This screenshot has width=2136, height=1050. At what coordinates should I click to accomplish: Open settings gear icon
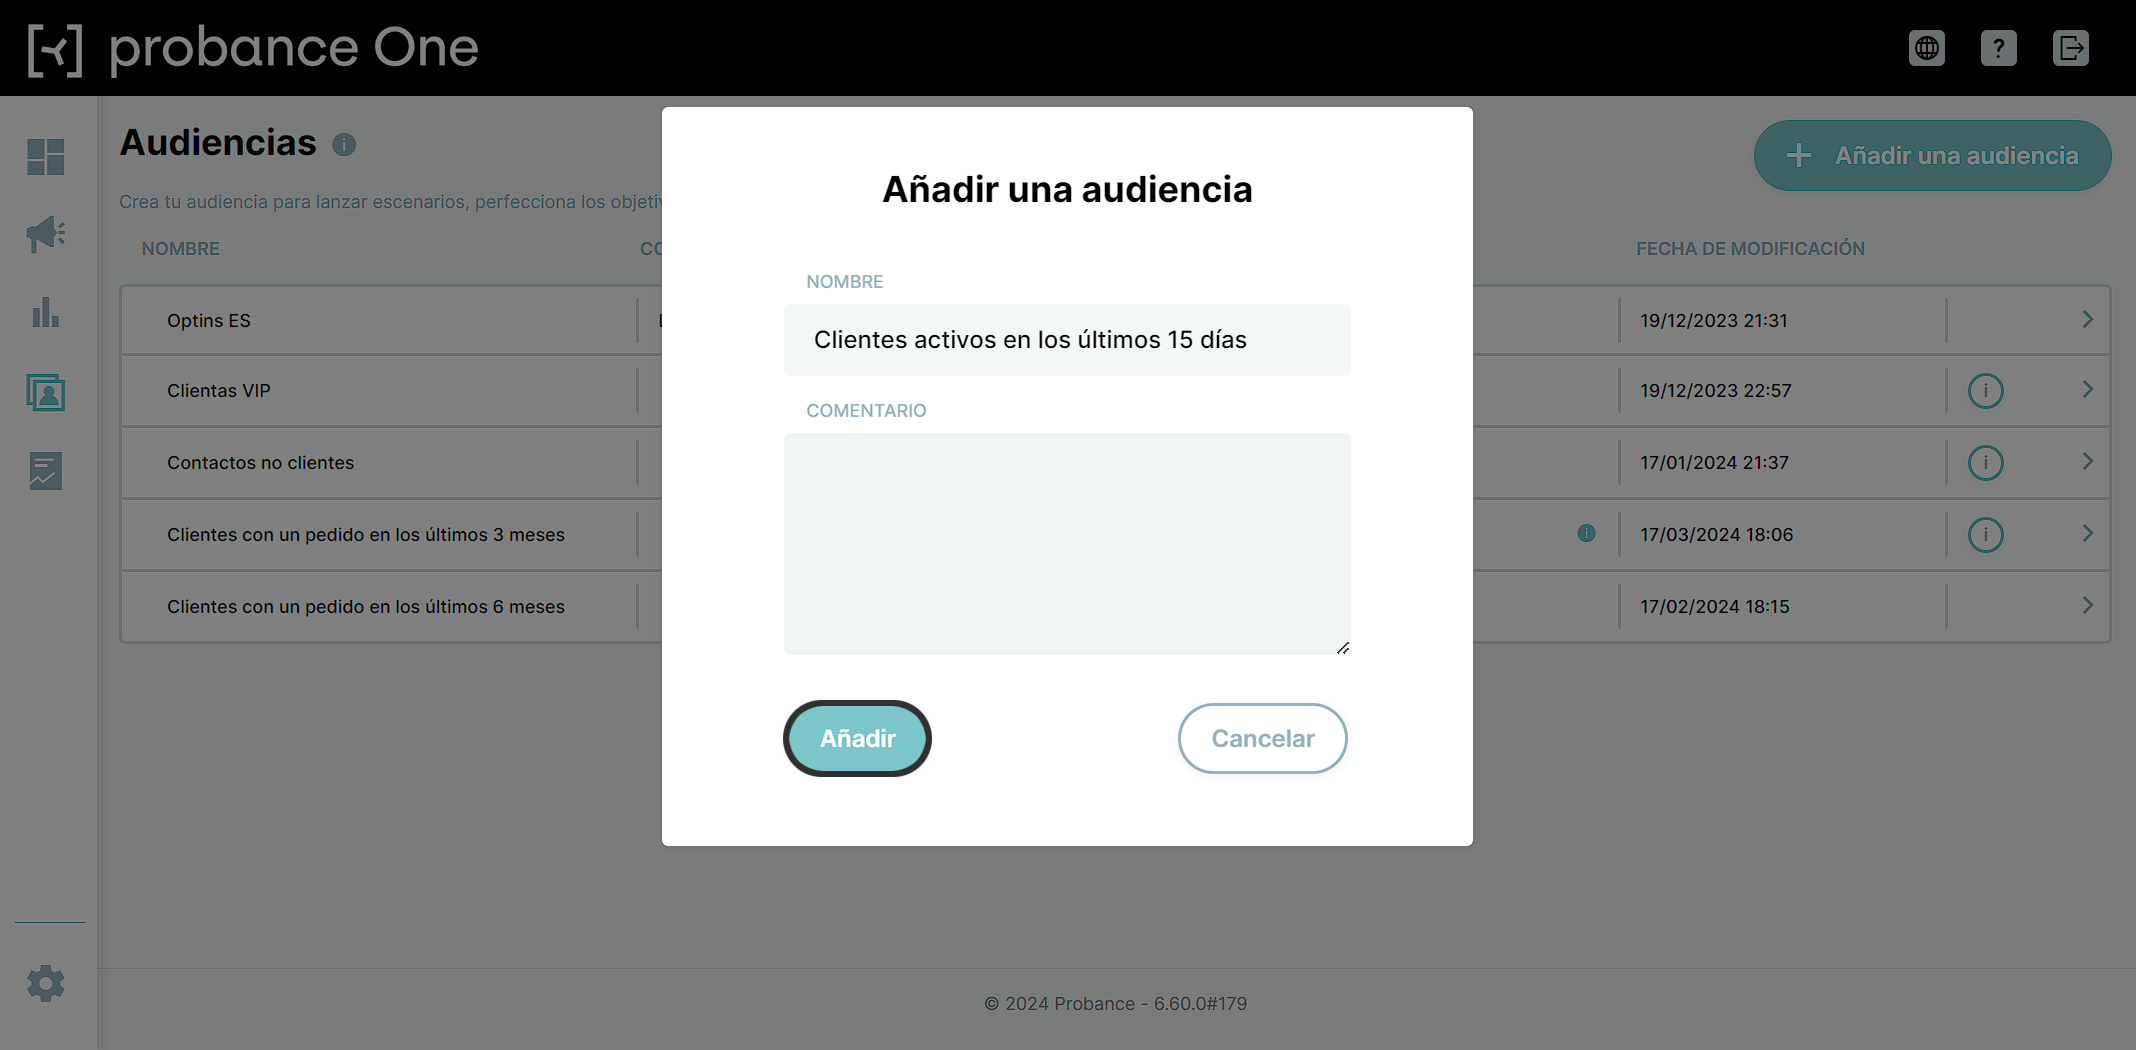[46, 984]
